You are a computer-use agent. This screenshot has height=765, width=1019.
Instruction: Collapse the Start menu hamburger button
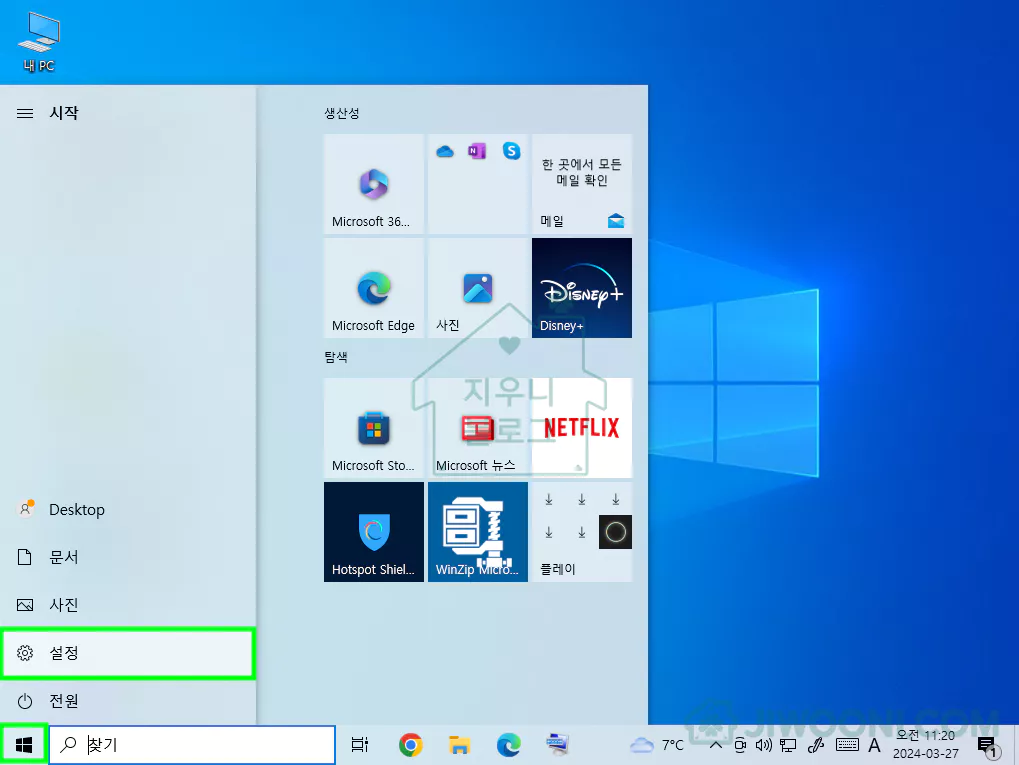(25, 114)
